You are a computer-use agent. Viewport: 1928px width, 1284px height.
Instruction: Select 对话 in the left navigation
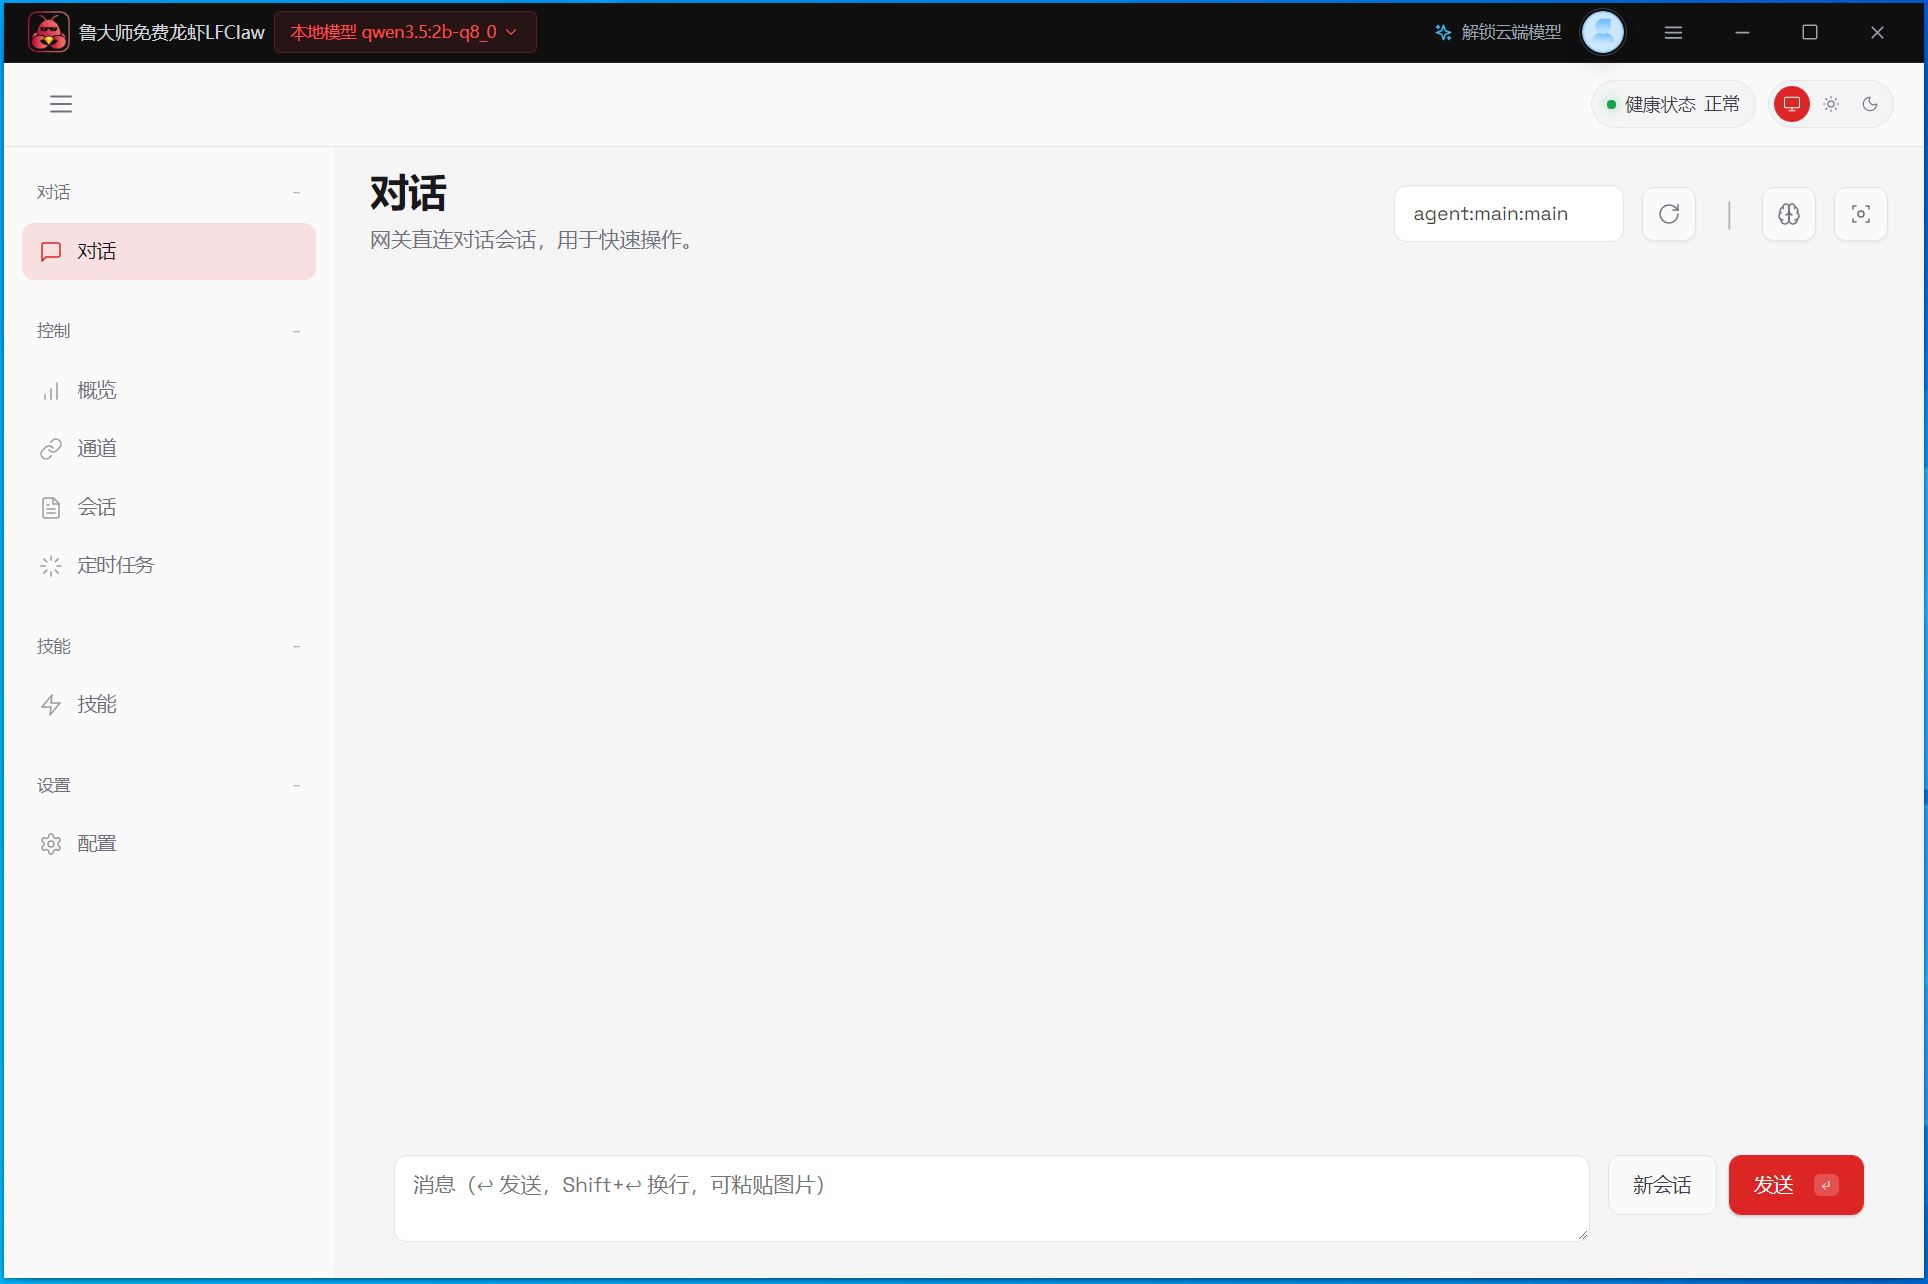97,251
